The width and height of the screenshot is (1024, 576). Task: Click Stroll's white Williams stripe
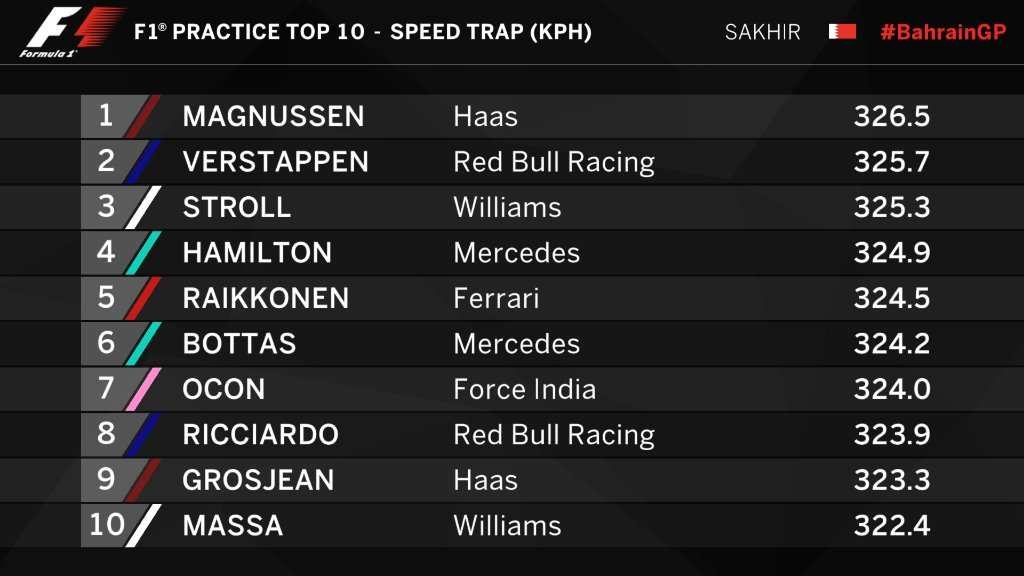click(x=142, y=207)
